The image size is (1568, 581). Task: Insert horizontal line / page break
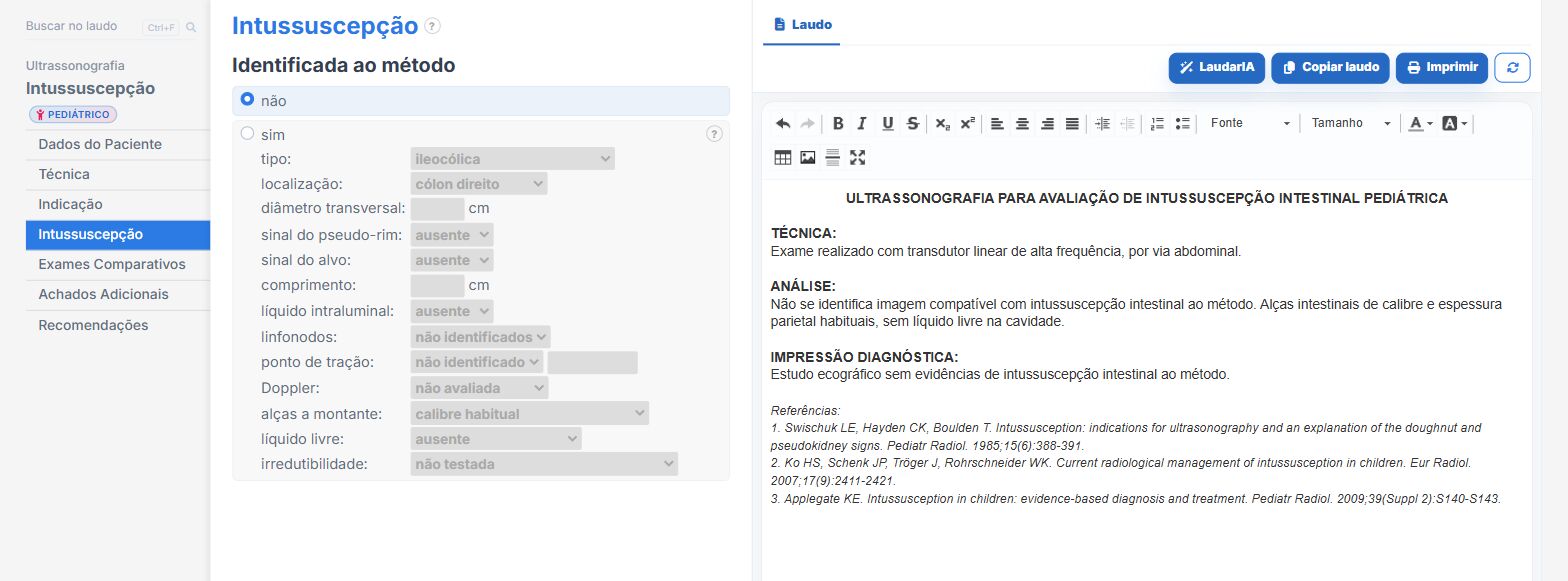(832, 157)
